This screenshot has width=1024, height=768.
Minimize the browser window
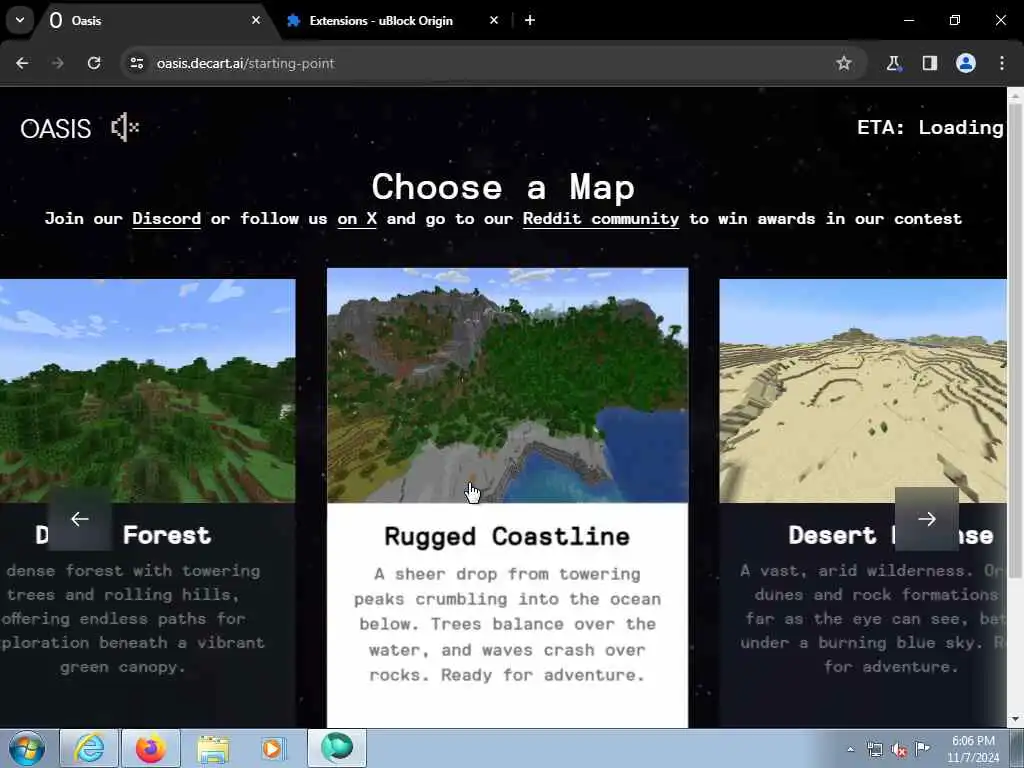point(908,20)
